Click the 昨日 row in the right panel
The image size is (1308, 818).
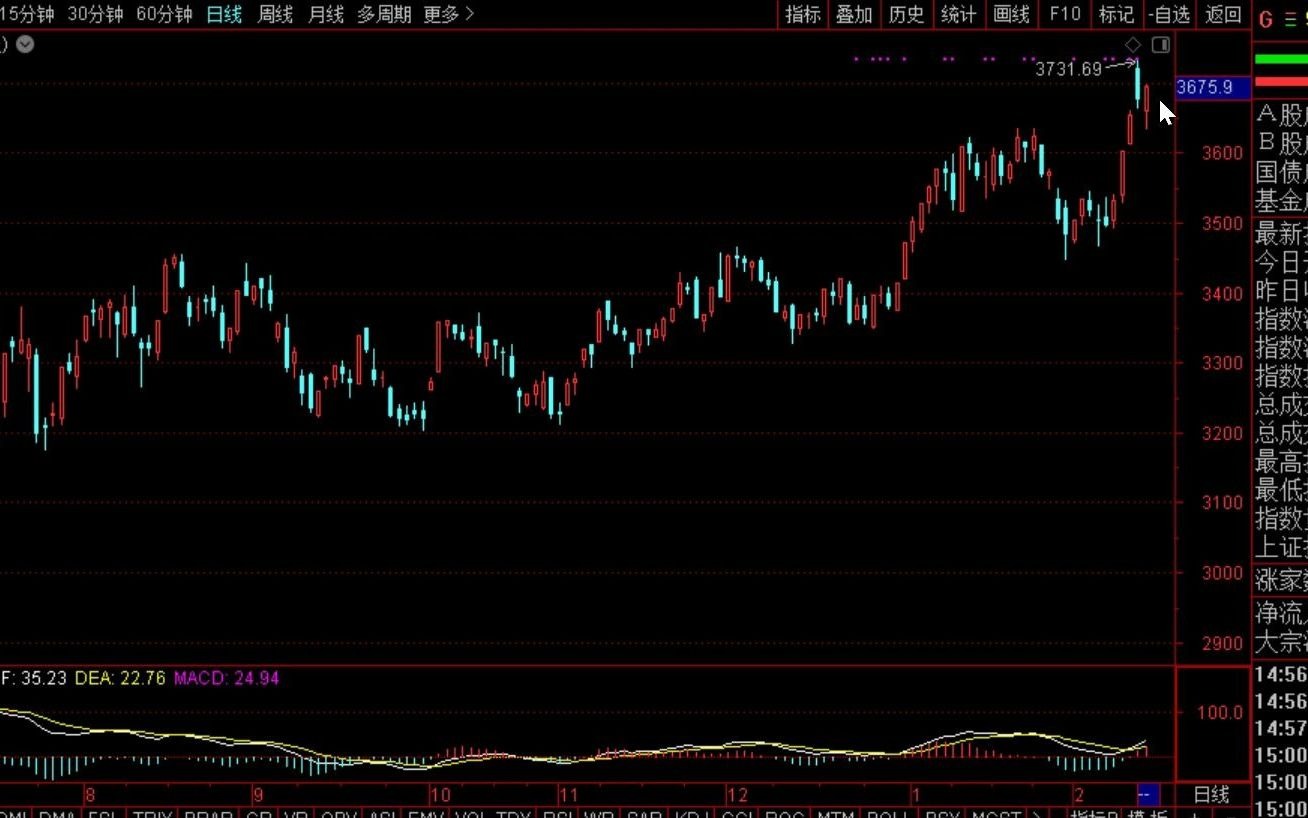[1281, 292]
